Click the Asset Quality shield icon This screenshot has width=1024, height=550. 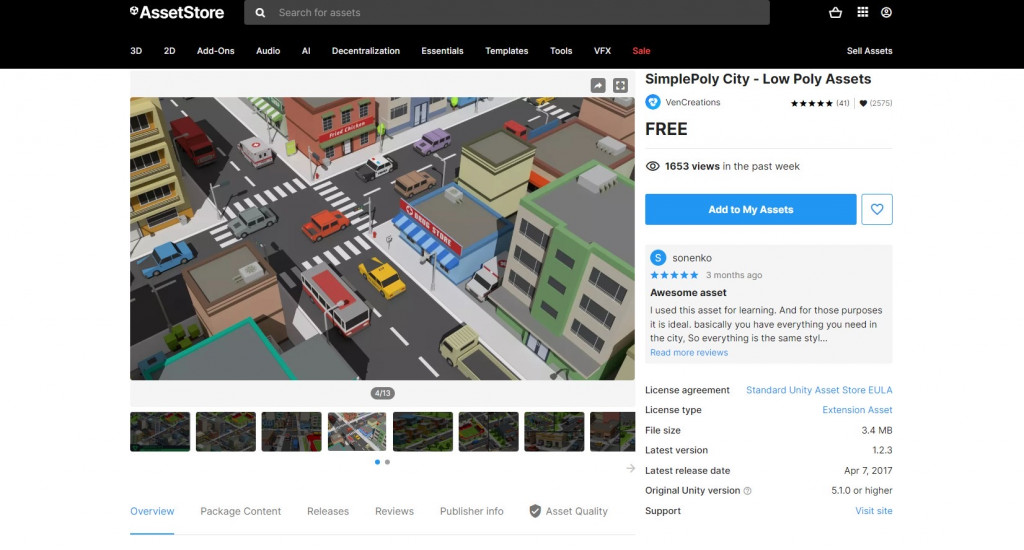tap(535, 511)
